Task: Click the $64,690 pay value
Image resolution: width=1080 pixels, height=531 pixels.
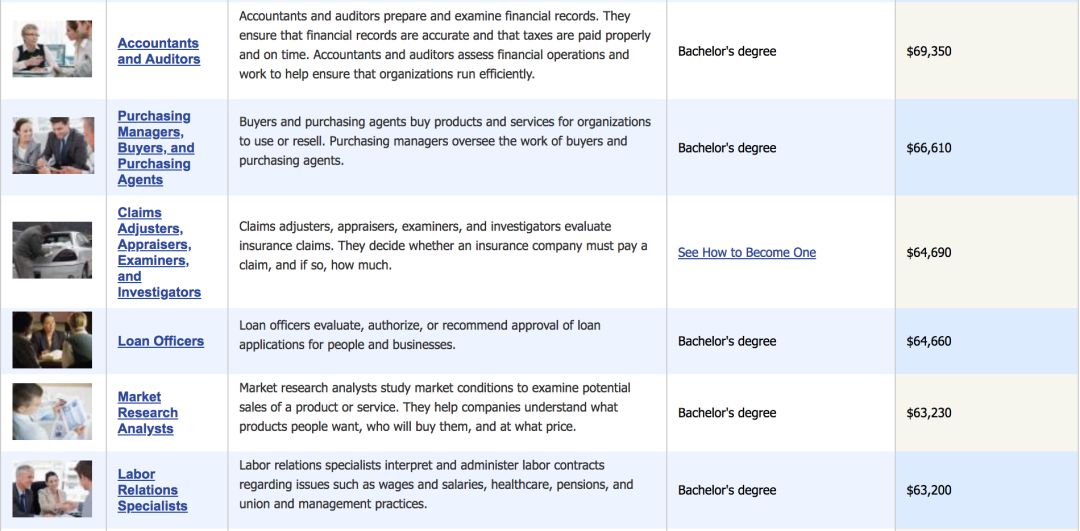Action: point(928,253)
